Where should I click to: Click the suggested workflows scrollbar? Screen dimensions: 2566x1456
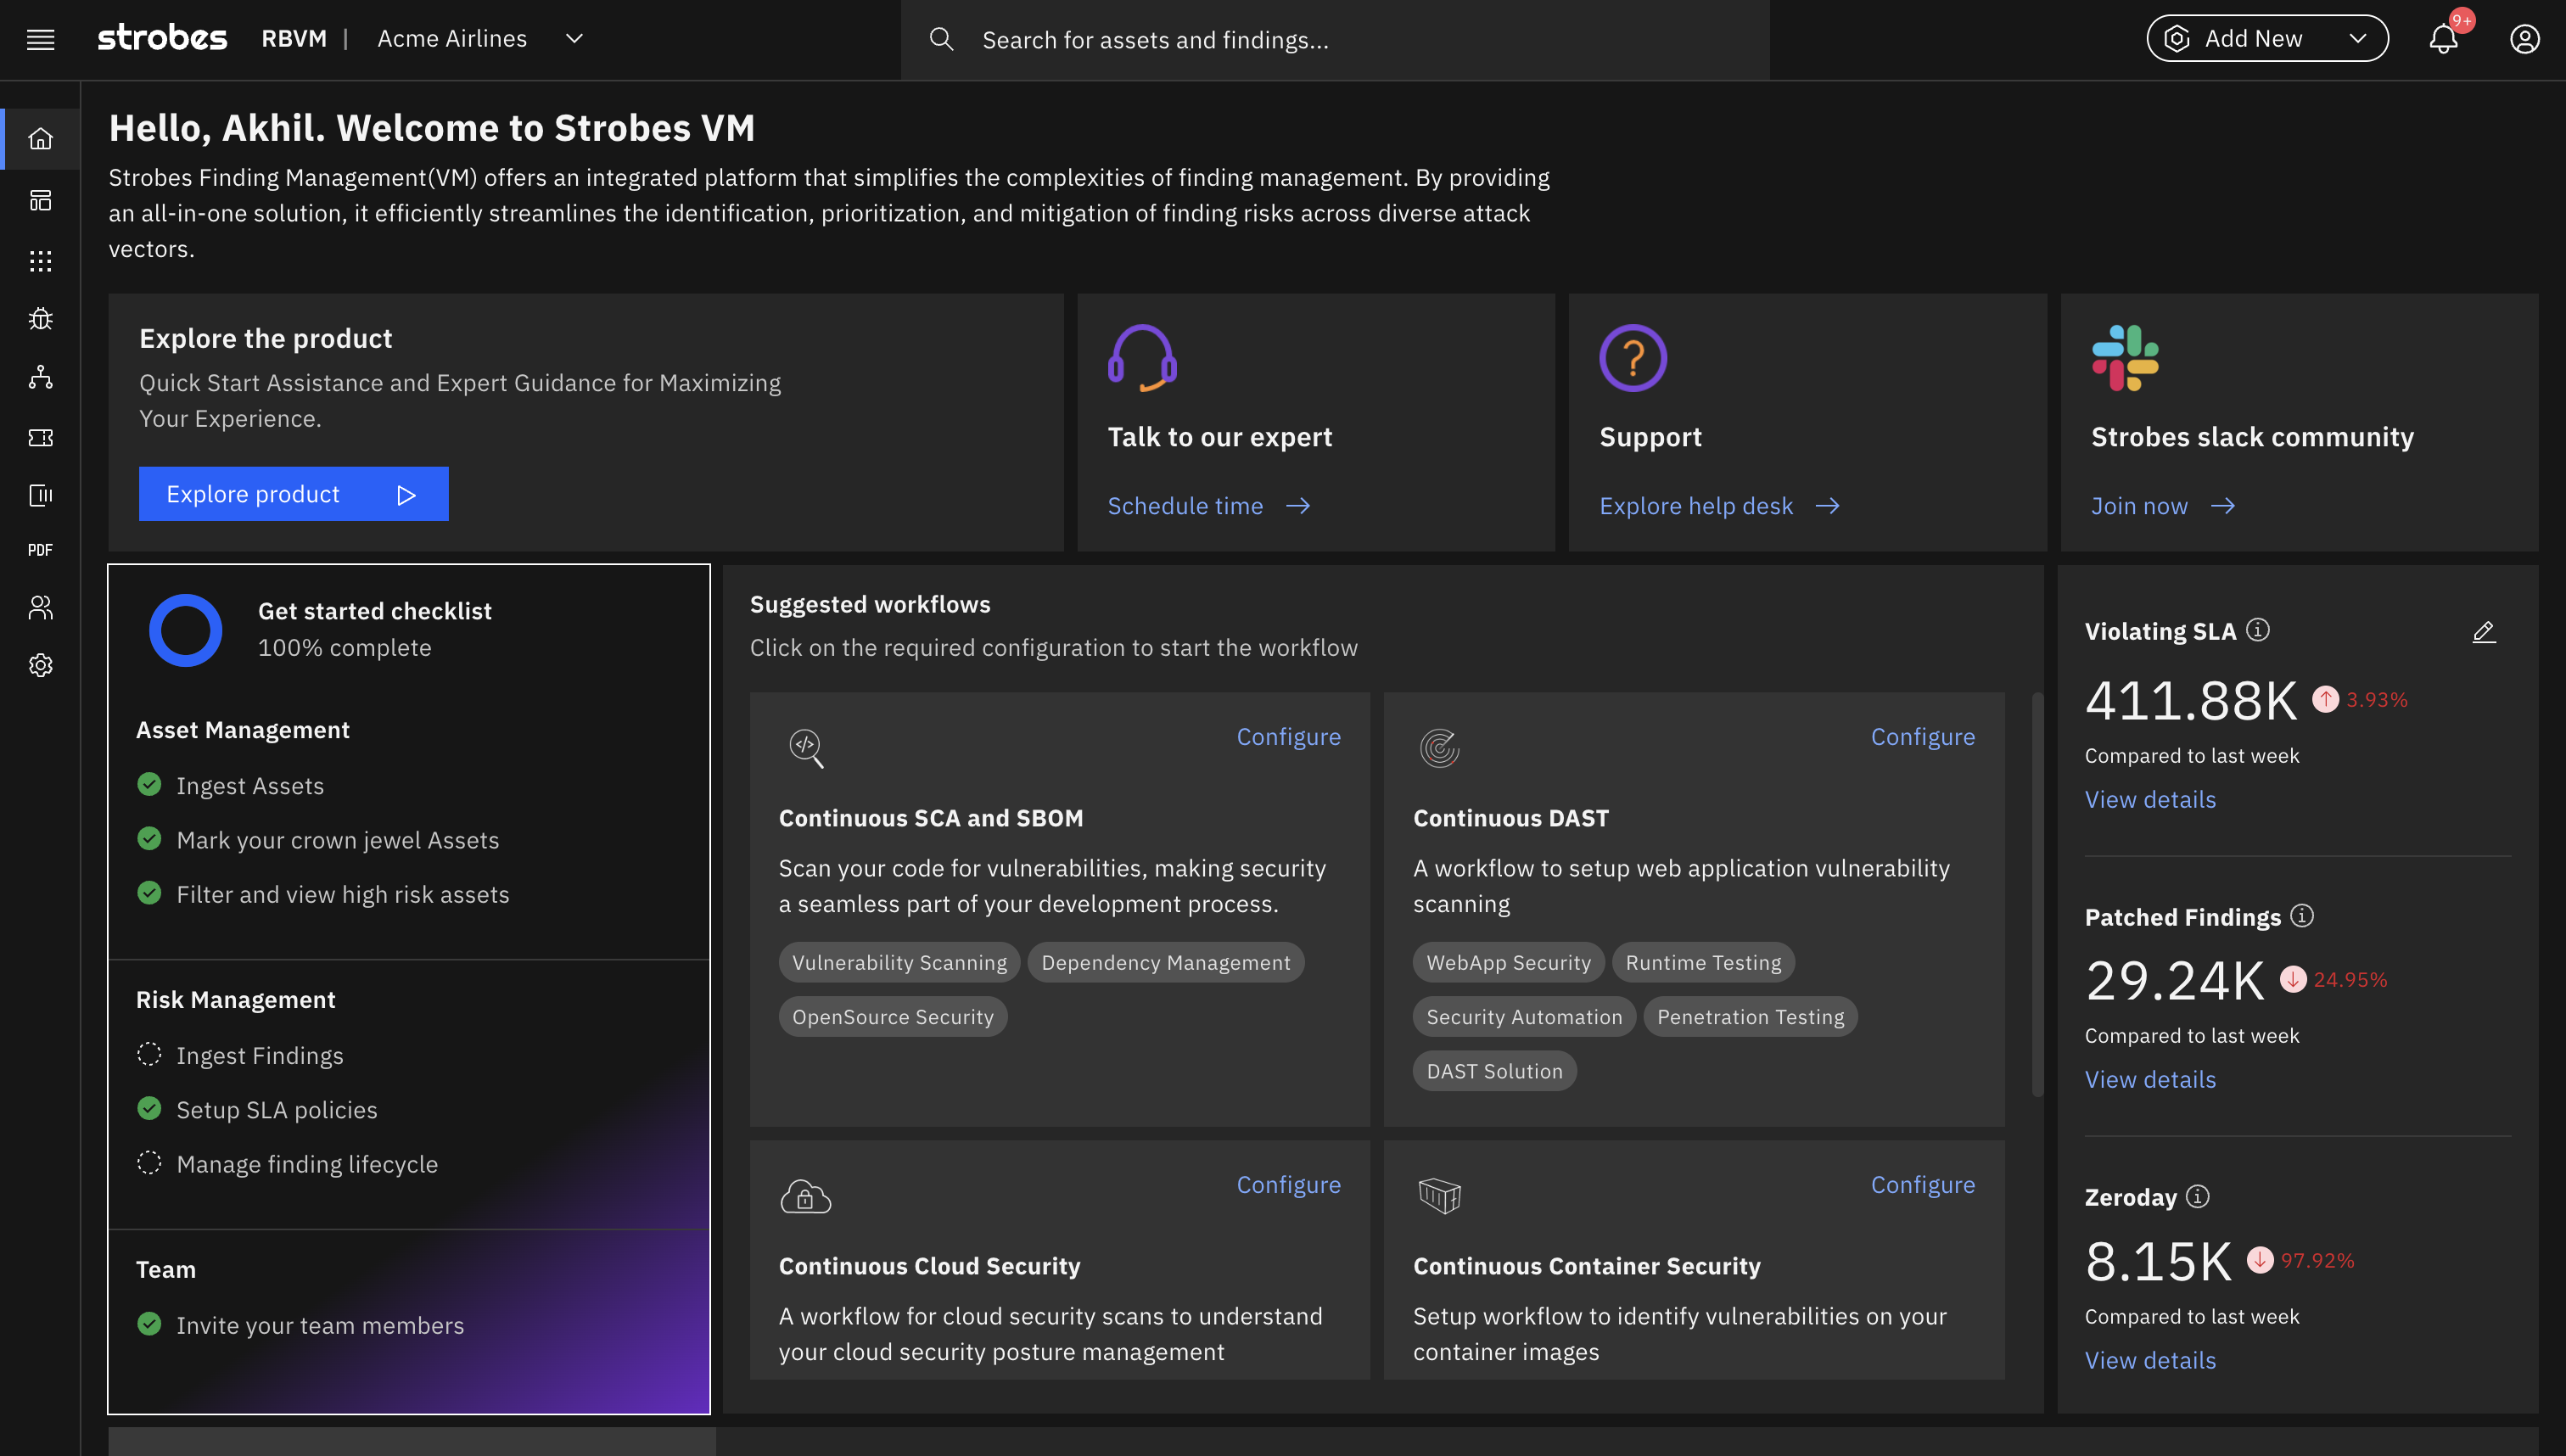(x=2038, y=895)
